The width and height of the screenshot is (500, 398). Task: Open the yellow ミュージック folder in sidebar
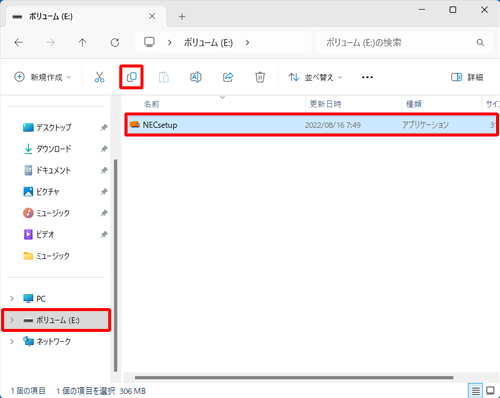(x=47, y=256)
